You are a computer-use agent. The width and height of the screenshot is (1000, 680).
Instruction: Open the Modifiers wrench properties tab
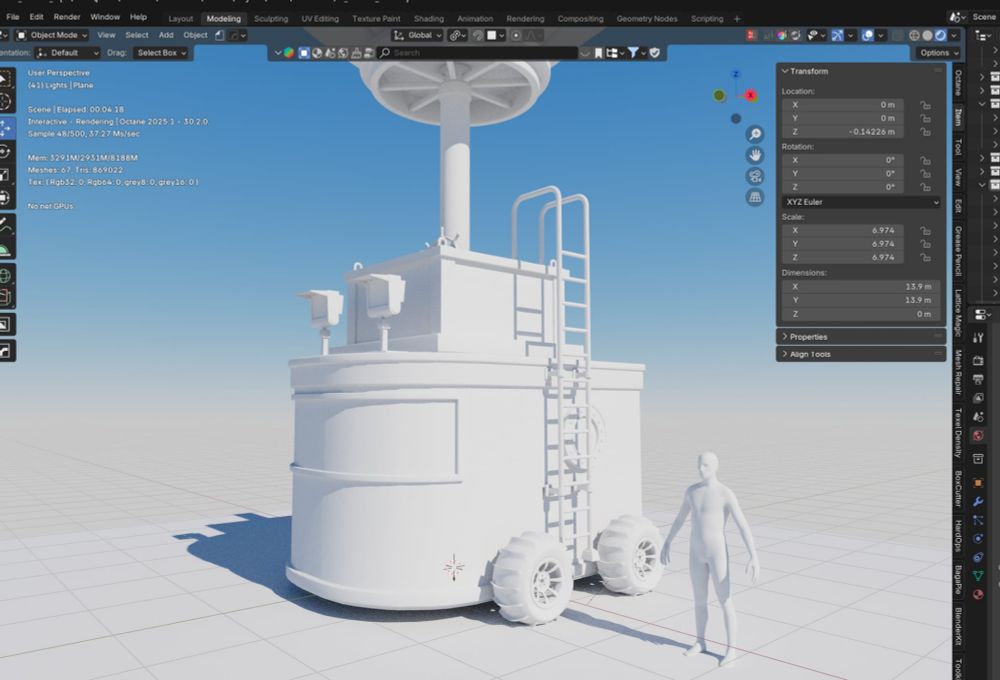tap(978, 502)
